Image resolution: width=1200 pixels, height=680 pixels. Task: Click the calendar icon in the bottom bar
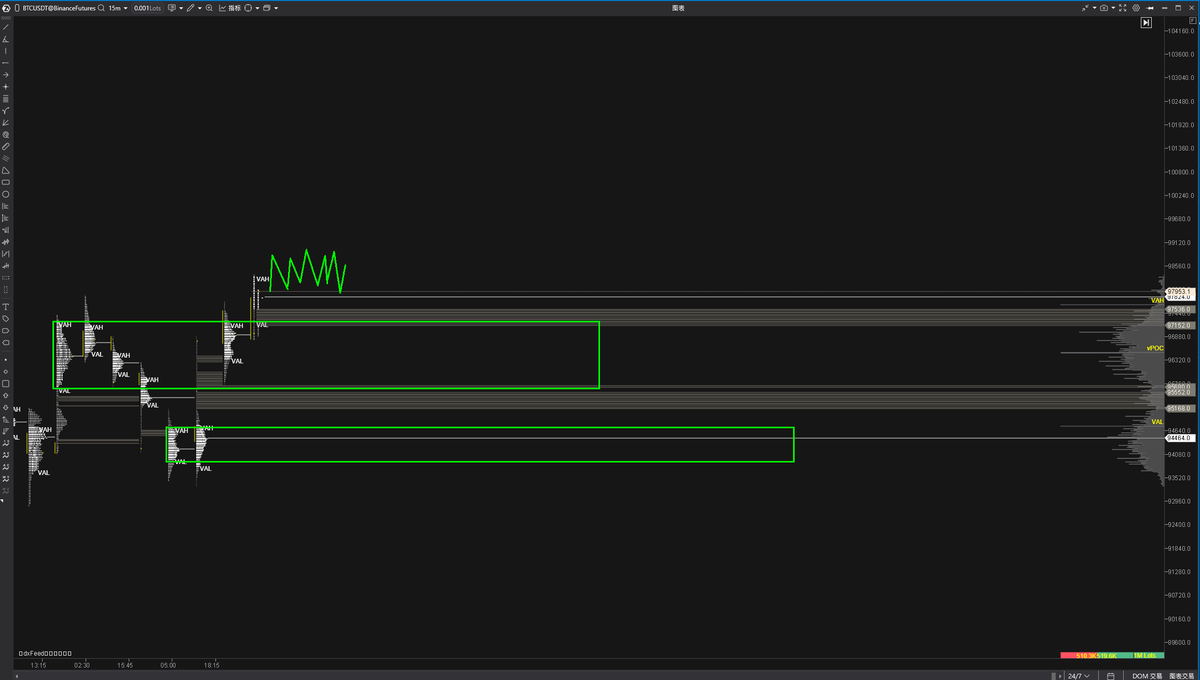coord(1110,675)
